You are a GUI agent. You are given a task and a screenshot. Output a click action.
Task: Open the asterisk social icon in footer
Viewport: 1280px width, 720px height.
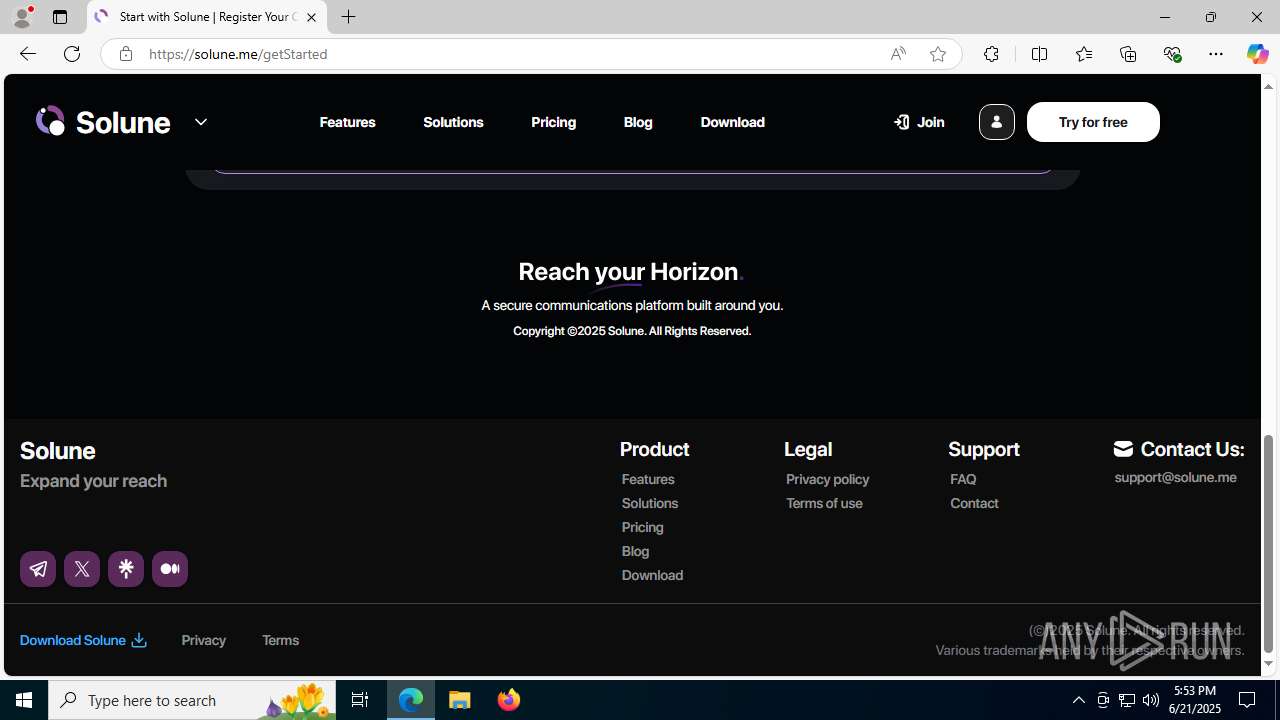[126, 569]
